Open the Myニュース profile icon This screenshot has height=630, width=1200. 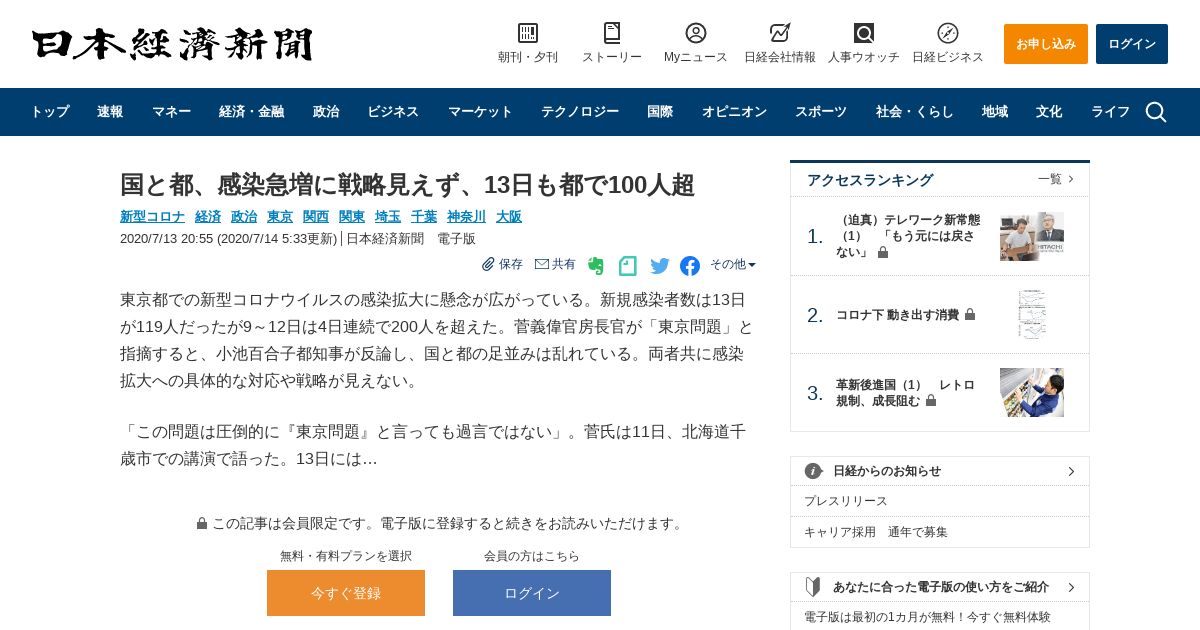(696, 33)
